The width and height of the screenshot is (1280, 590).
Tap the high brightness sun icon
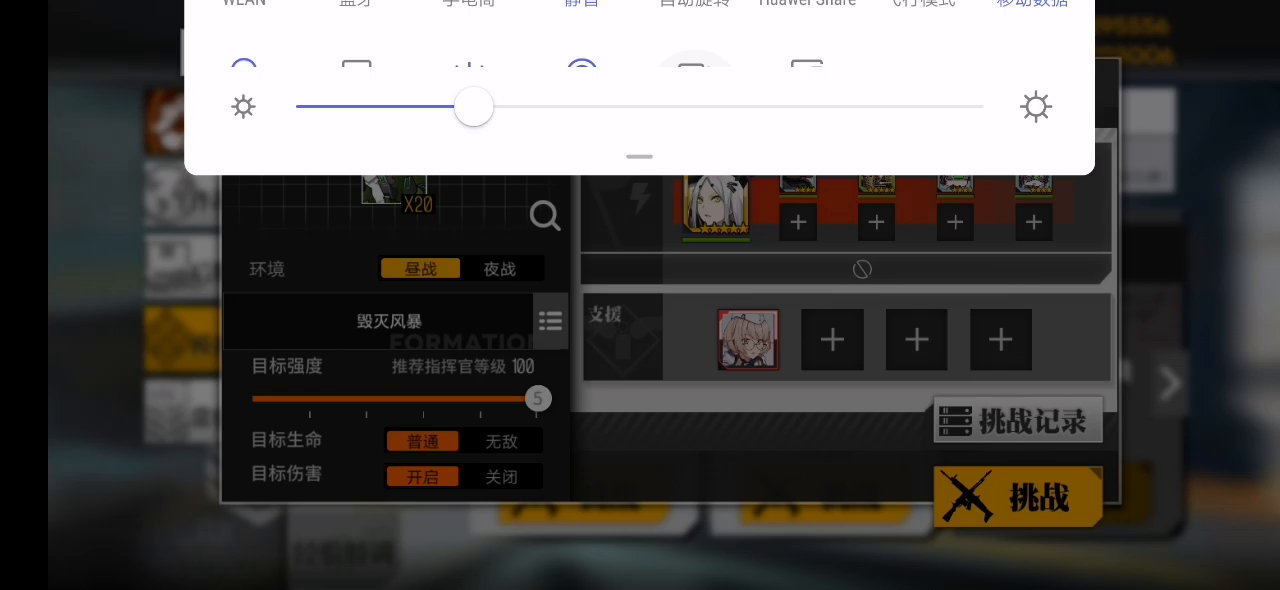(1036, 107)
